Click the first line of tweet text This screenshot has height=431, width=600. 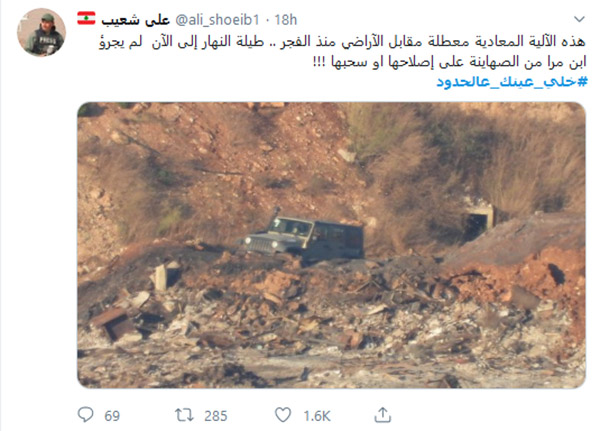(342, 42)
